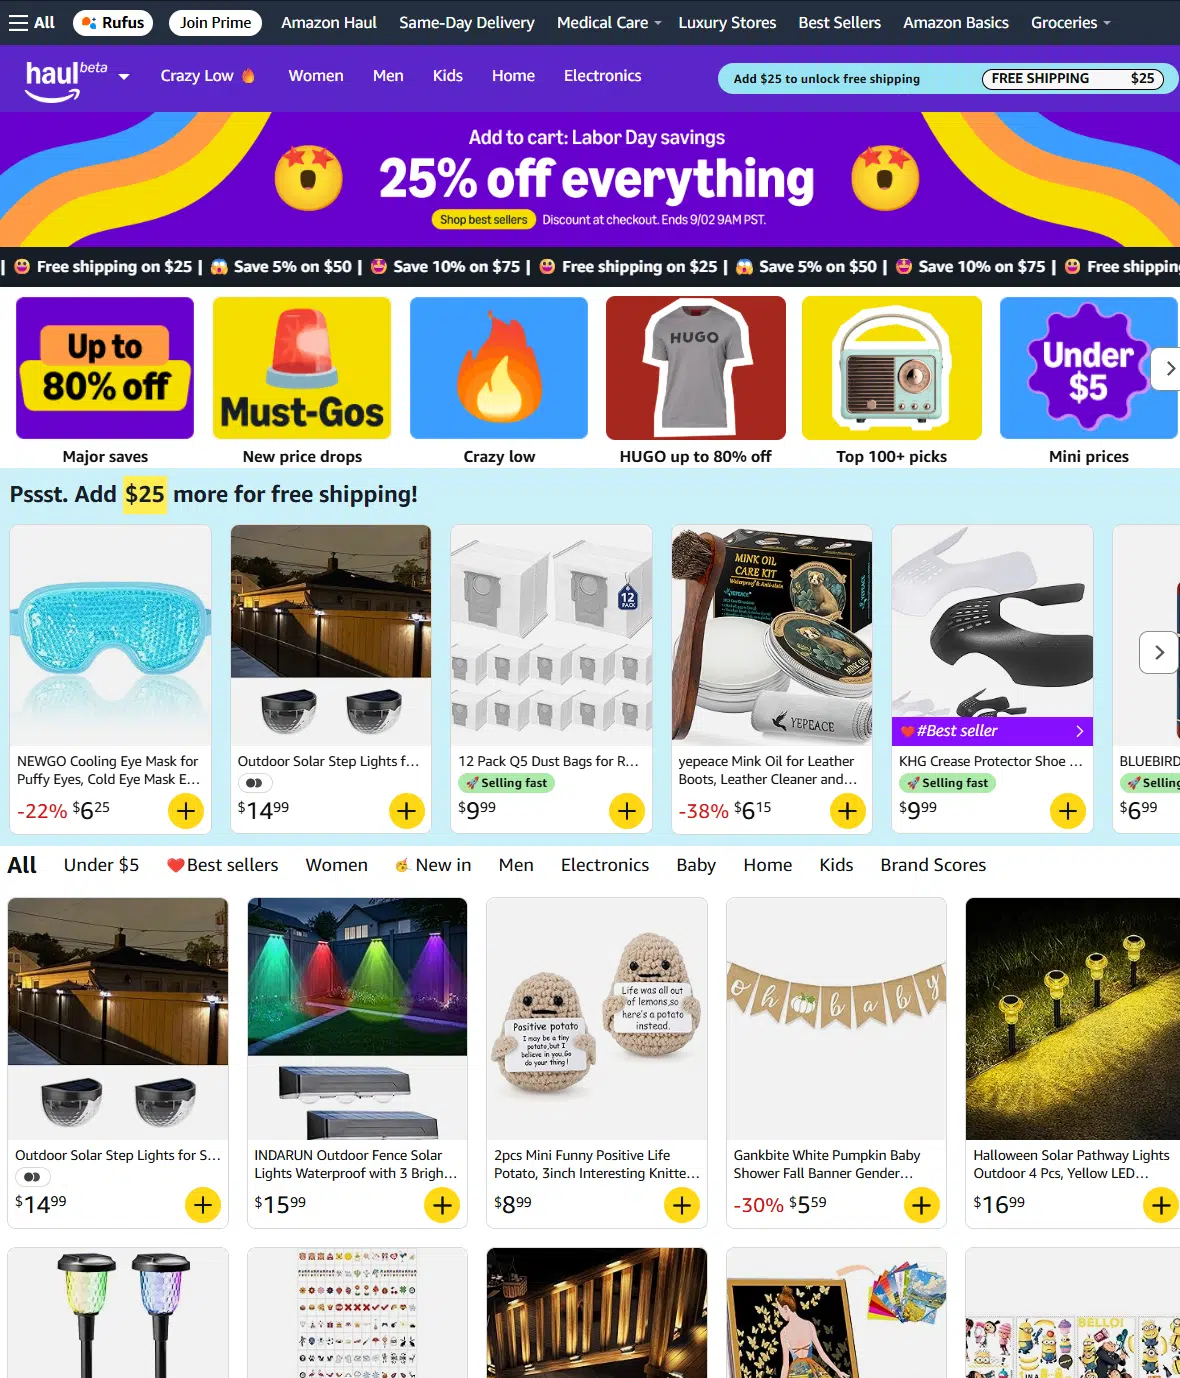Open the Groceries dropdown menu
This screenshot has height=1378, width=1180.
pos(1071,22)
